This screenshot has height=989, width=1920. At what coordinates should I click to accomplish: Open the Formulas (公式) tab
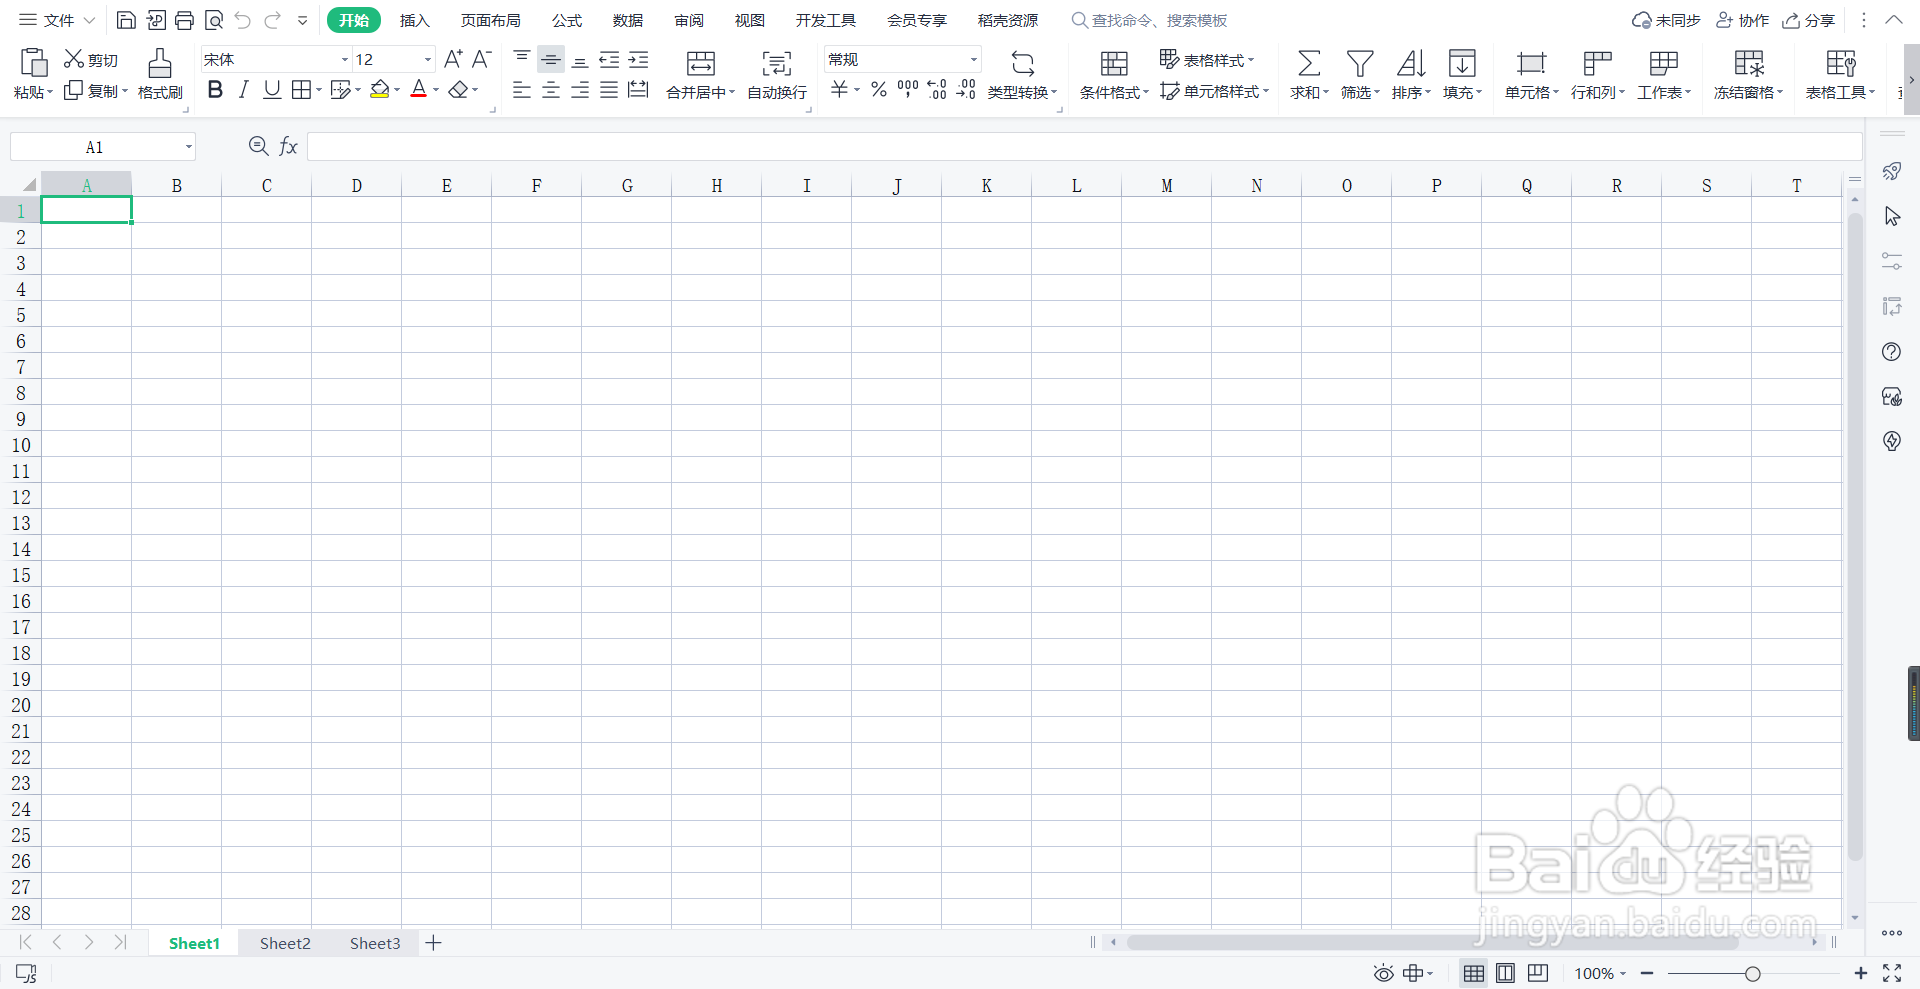(567, 20)
